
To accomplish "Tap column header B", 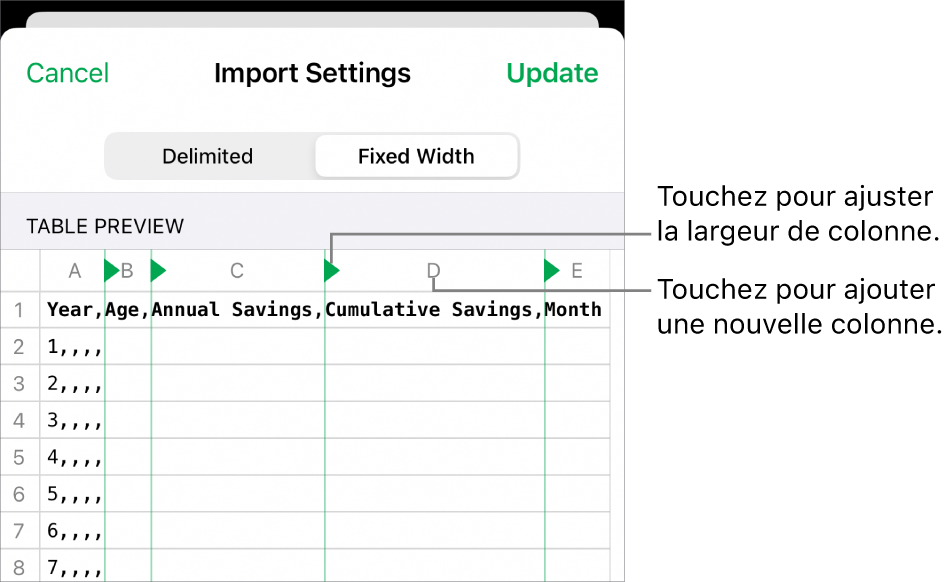I will pyautogui.click(x=128, y=270).
